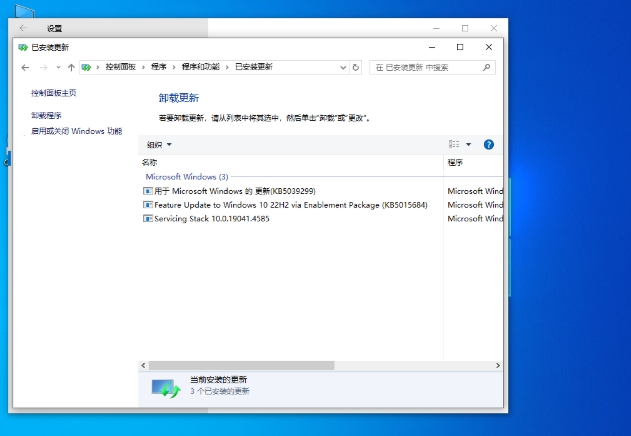Click the back navigation arrow
Screen dimensions: 631x436
coord(26,67)
